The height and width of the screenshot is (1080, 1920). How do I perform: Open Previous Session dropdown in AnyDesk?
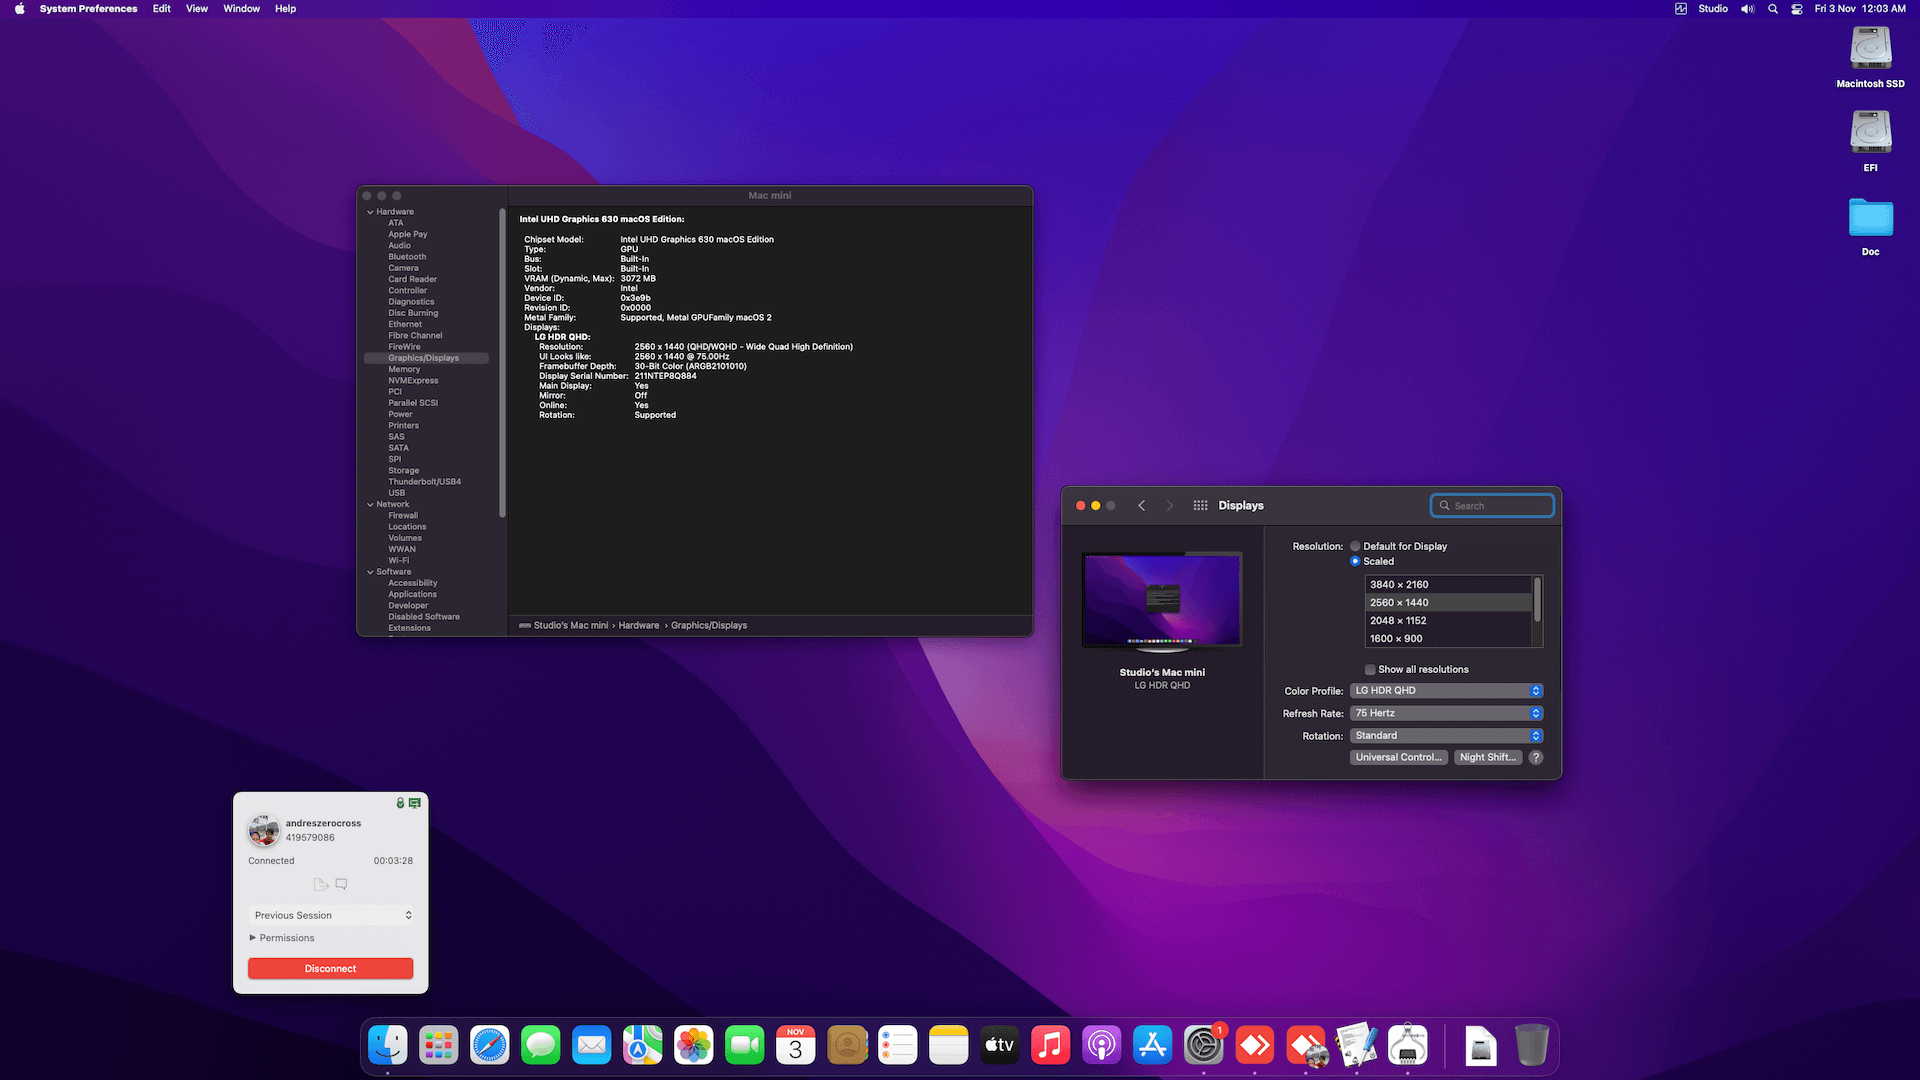pyautogui.click(x=331, y=916)
